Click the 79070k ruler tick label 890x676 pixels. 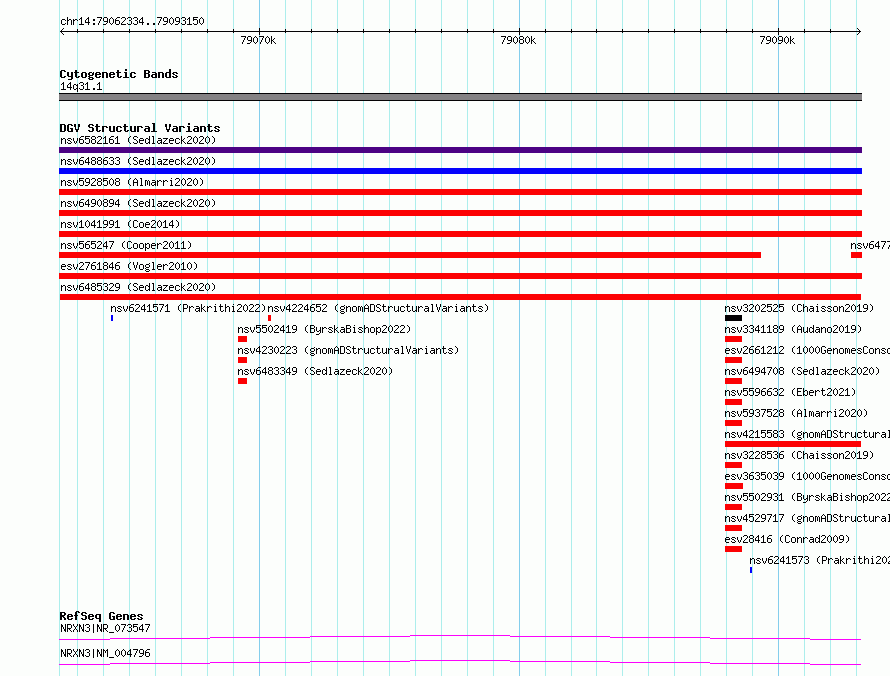point(258,40)
